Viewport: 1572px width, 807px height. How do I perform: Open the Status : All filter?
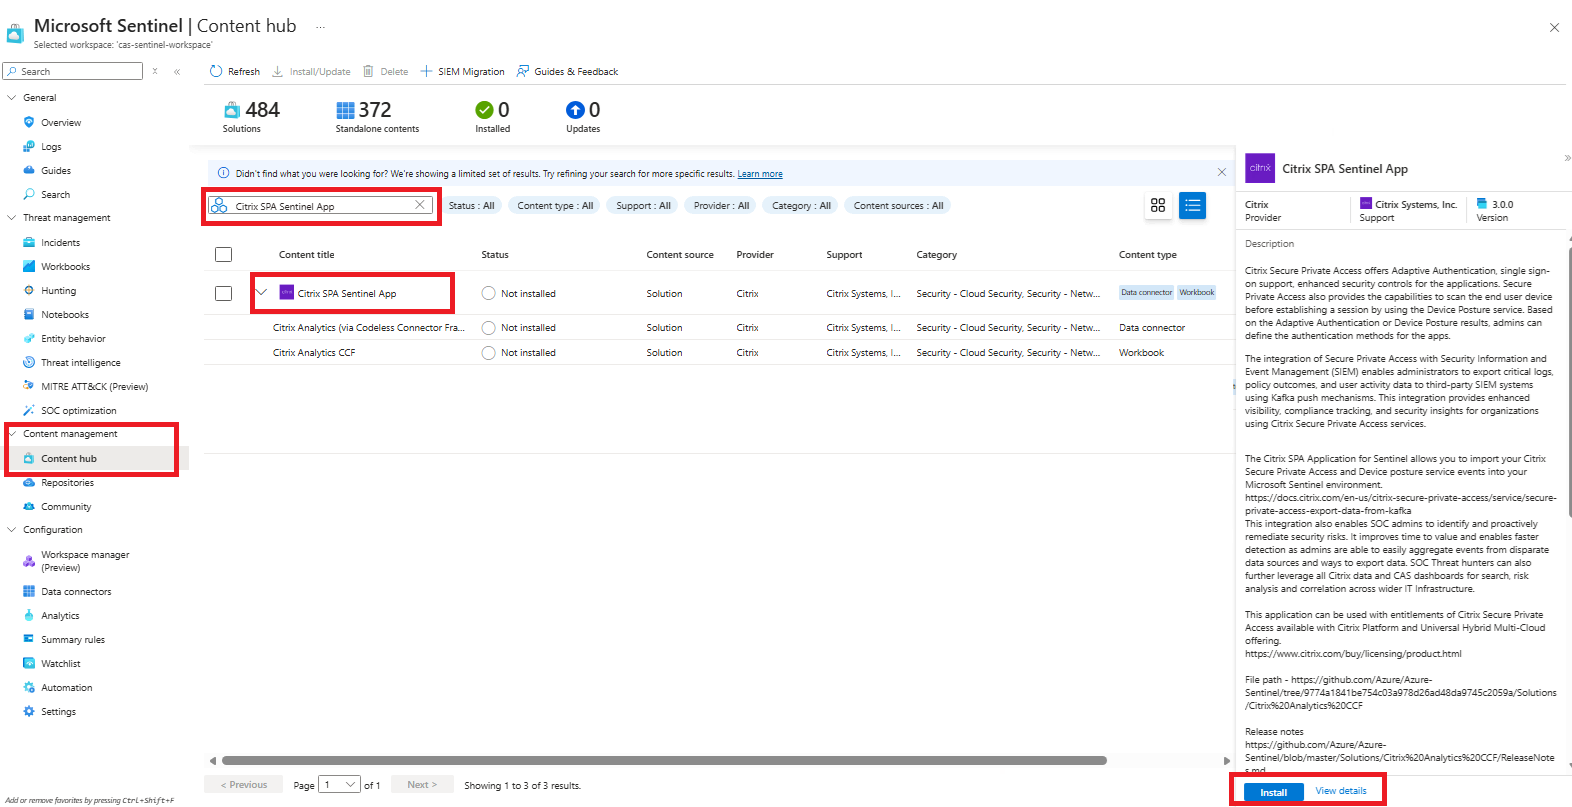(471, 206)
